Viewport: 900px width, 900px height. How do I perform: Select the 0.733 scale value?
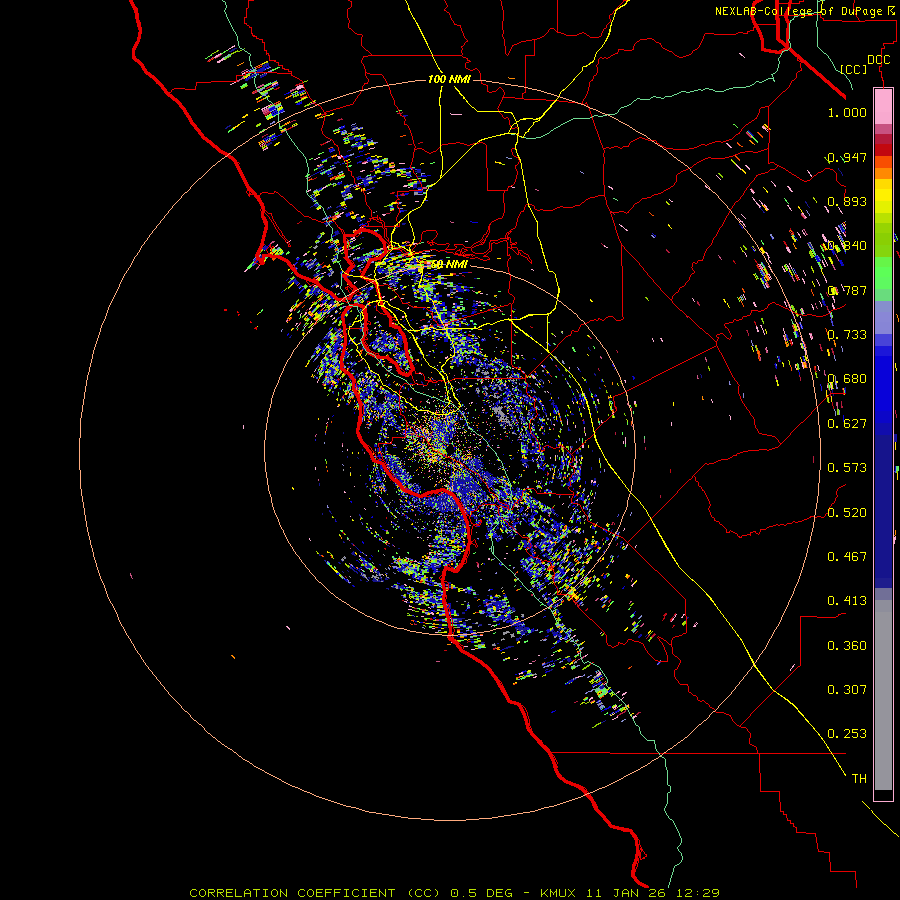click(847, 335)
